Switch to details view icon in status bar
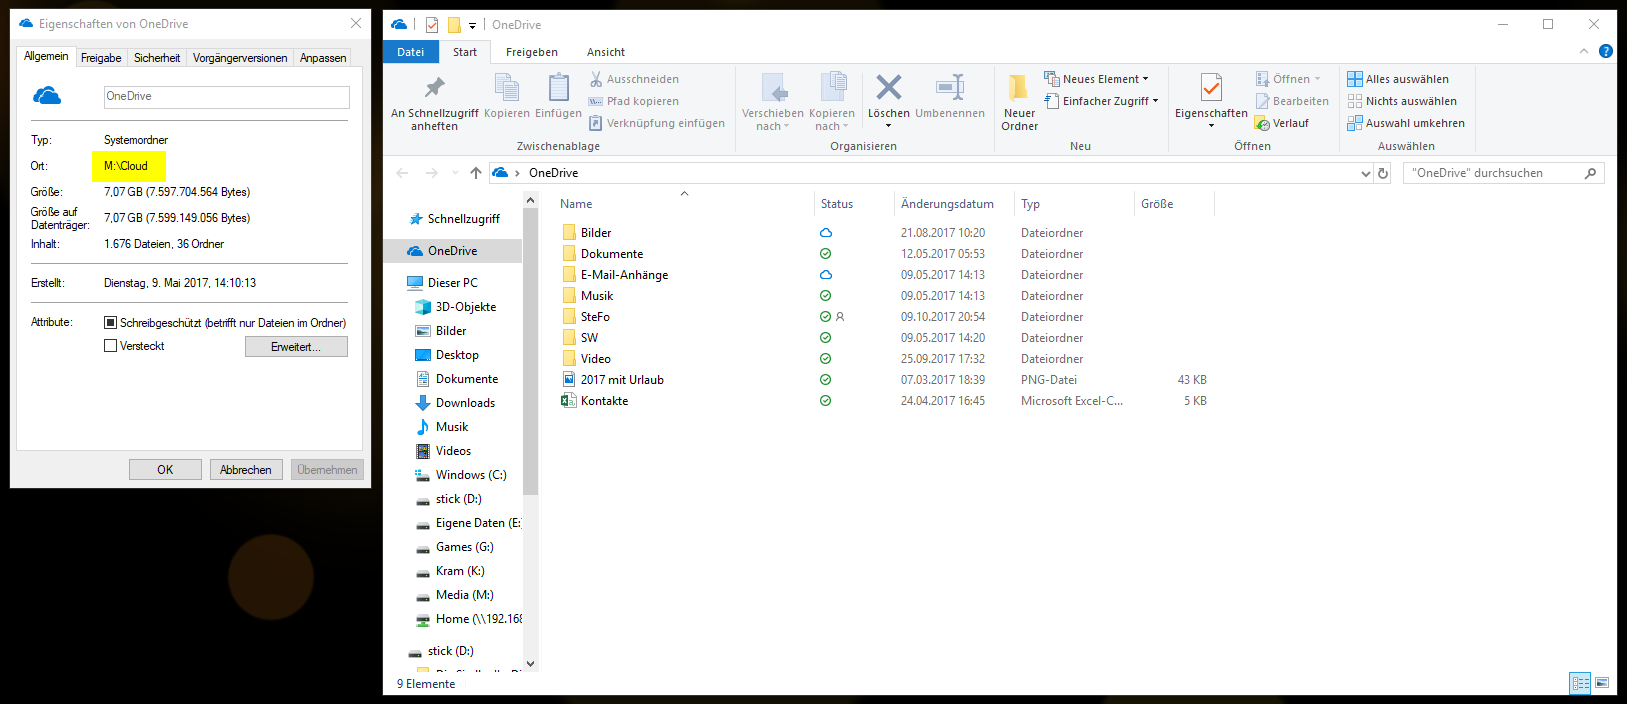This screenshot has height=704, width=1627. coord(1580,683)
